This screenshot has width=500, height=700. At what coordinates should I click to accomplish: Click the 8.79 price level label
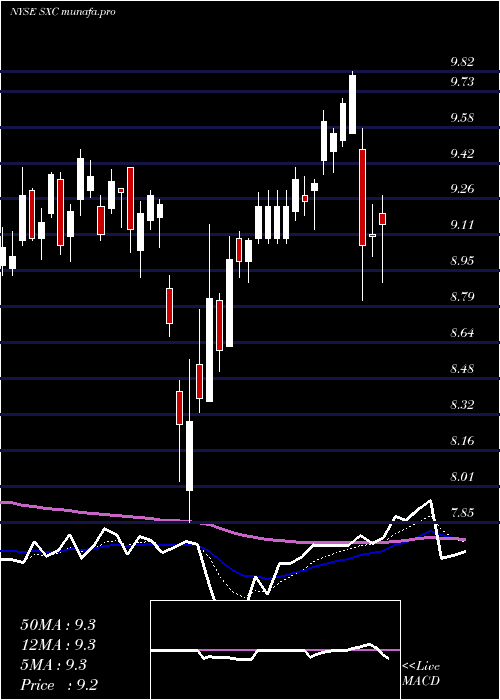coord(462,296)
